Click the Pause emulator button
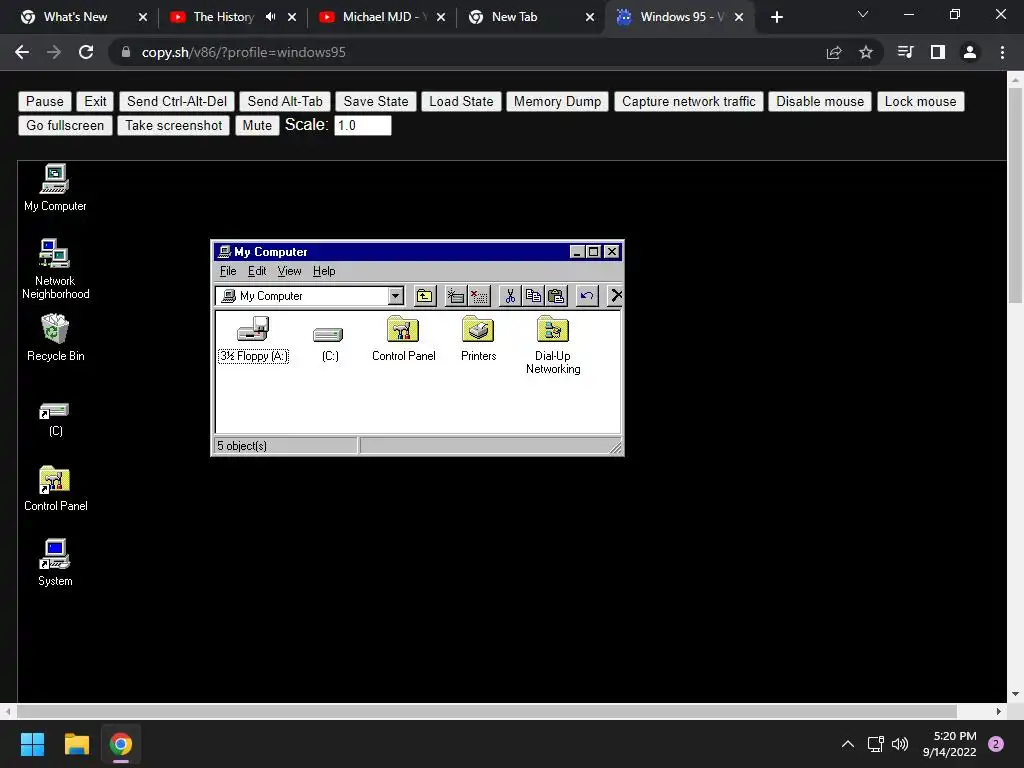Image resolution: width=1024 pixels, height=768 pixels. pos(45,101)
